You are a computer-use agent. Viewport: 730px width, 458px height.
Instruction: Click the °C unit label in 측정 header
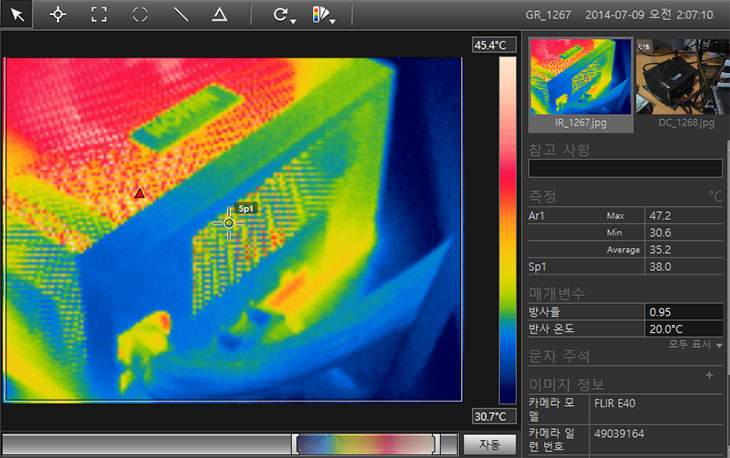[x=715, y=196]
